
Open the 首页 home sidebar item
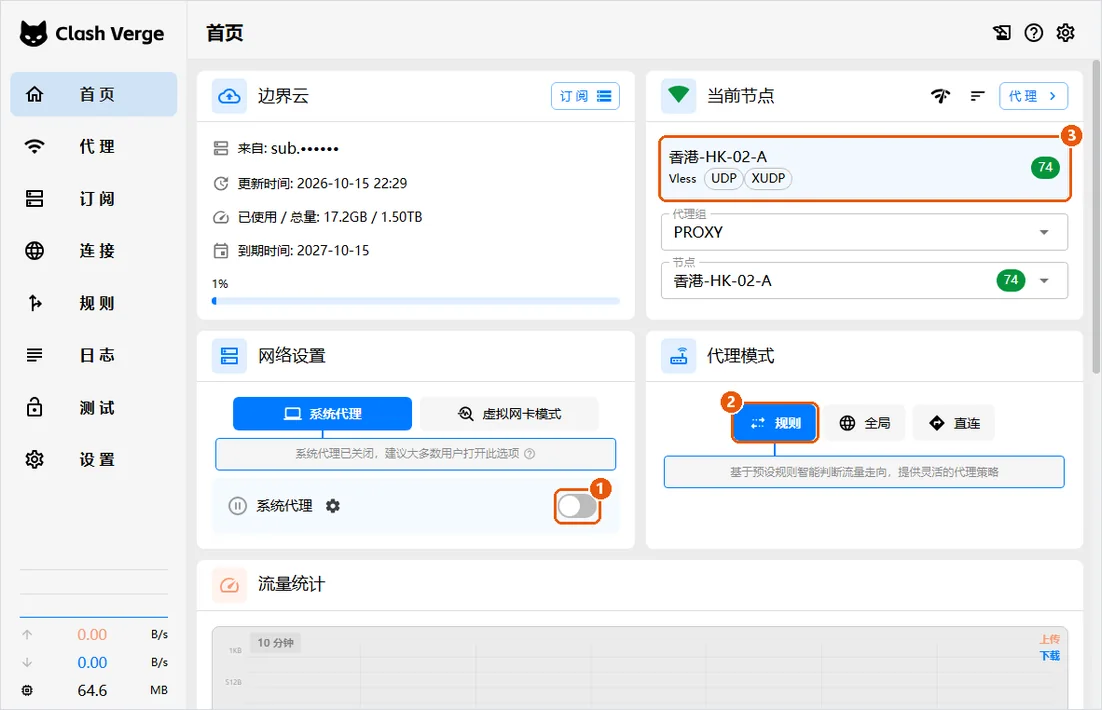click(93, 94)
